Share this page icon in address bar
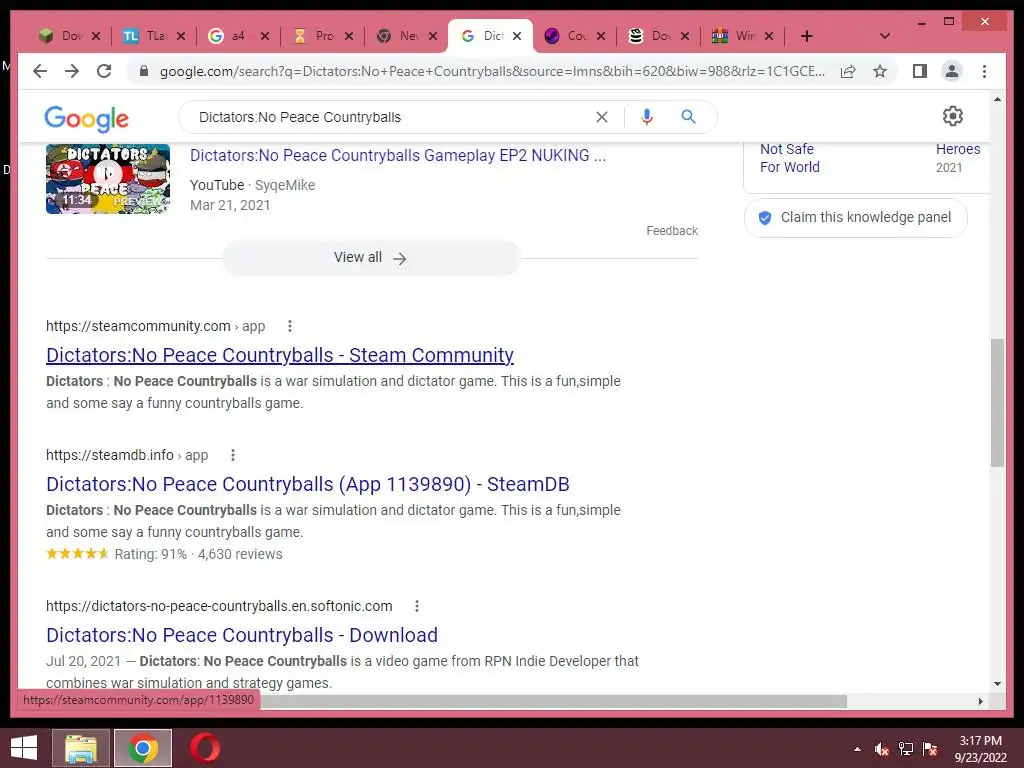1024x768 pixels. [848, 71]
